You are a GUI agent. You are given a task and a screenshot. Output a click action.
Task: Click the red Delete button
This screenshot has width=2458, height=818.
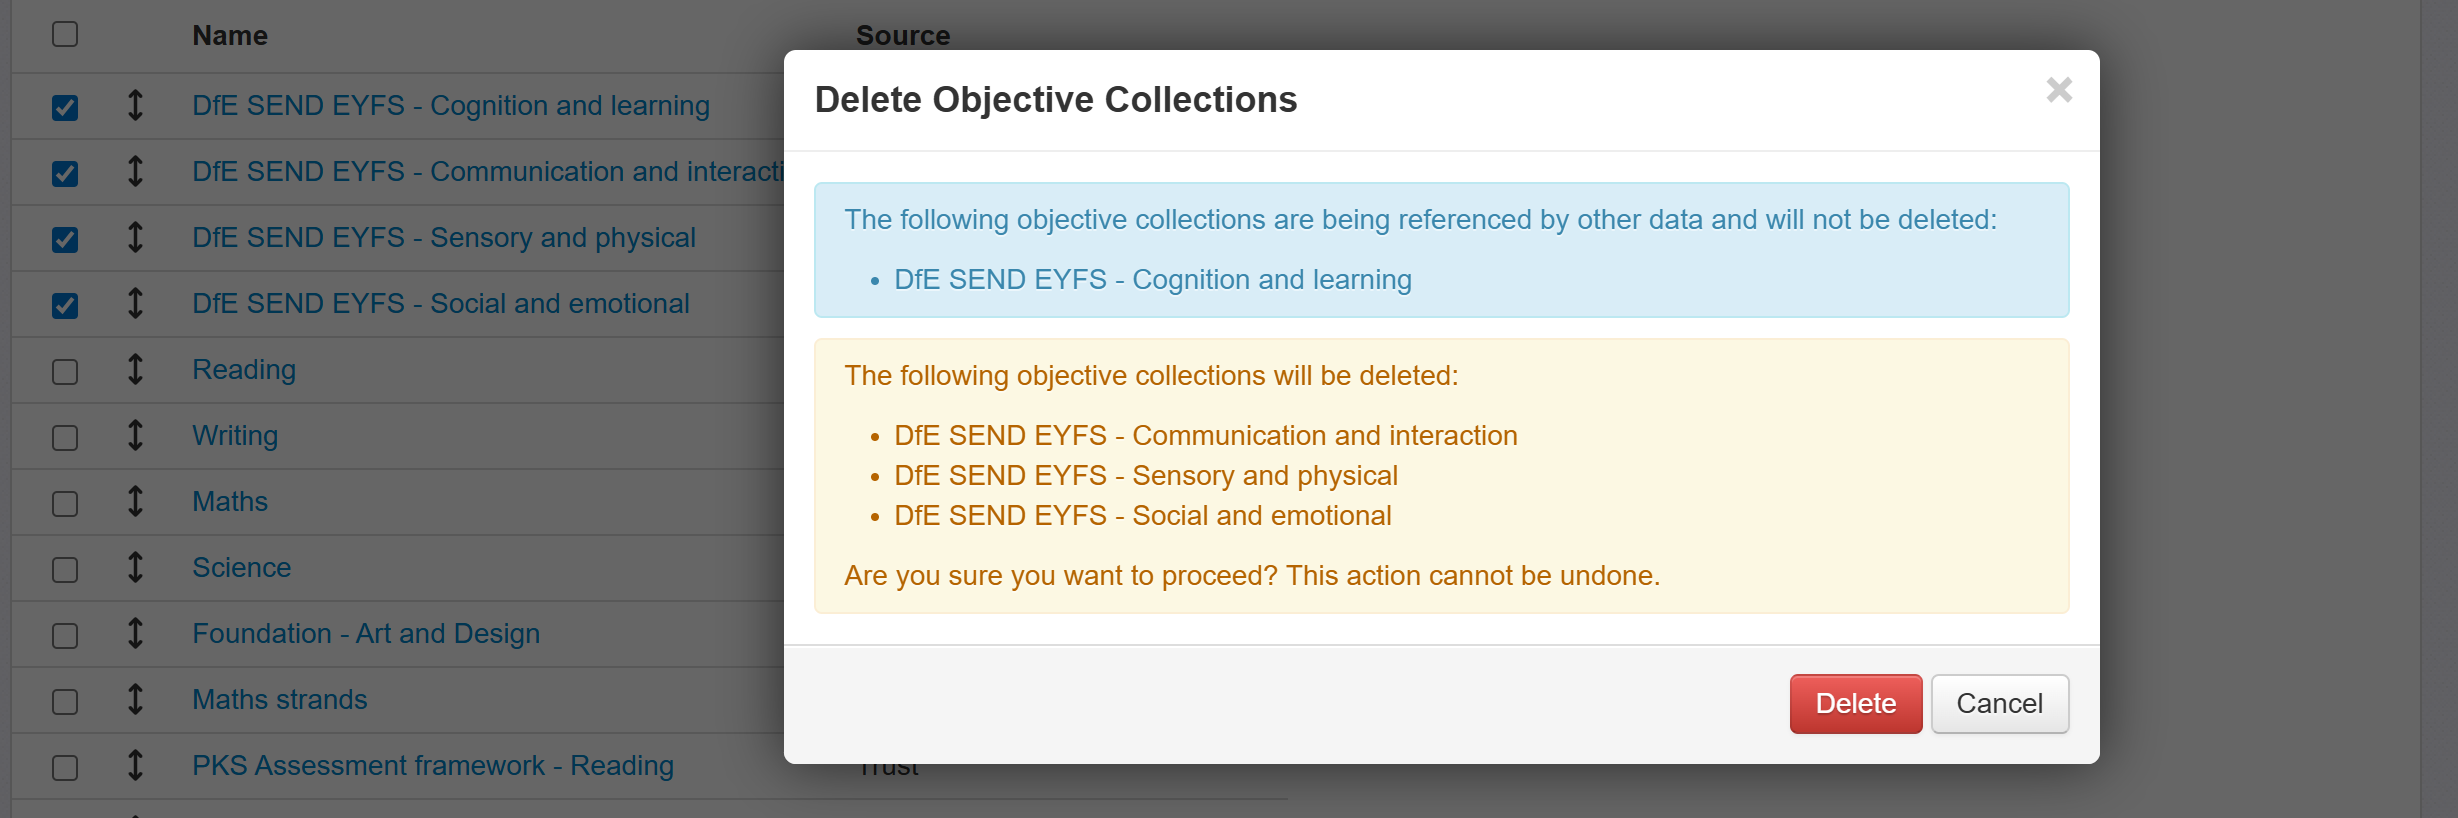[1855, 704]
